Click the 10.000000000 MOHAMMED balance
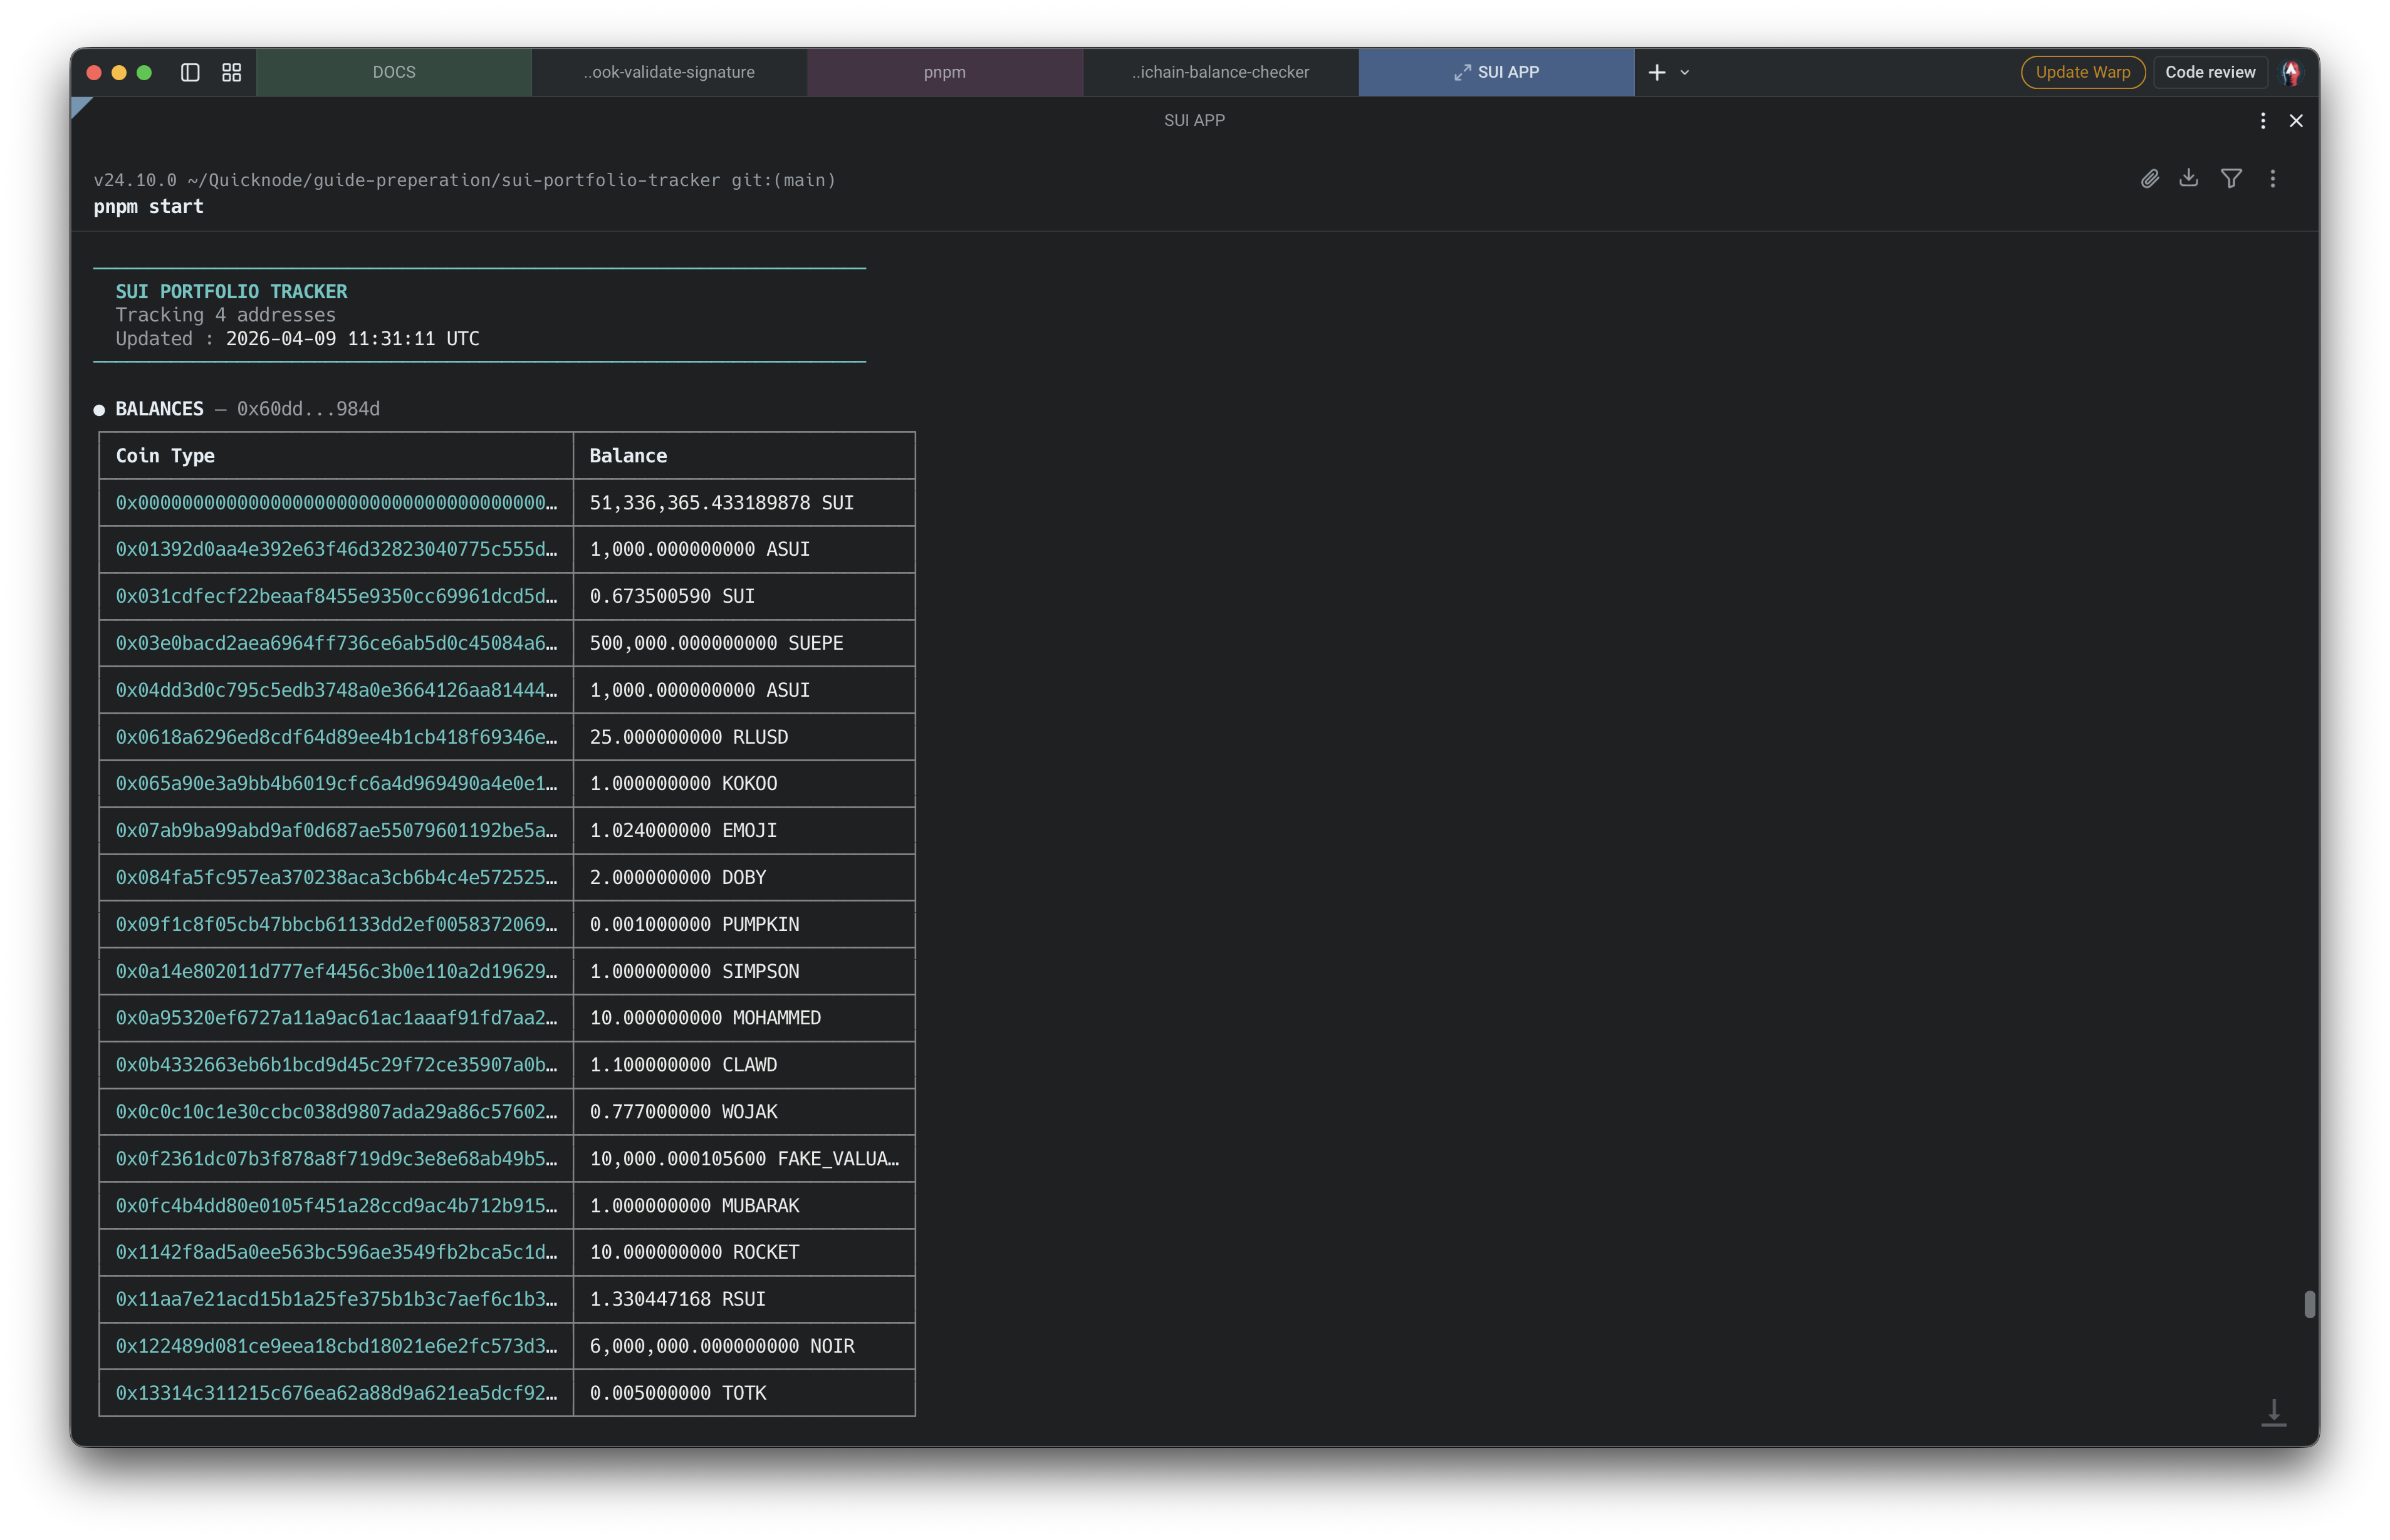The height and width of the screenshot is (1540, 2390). click(x=705, y=1018)
